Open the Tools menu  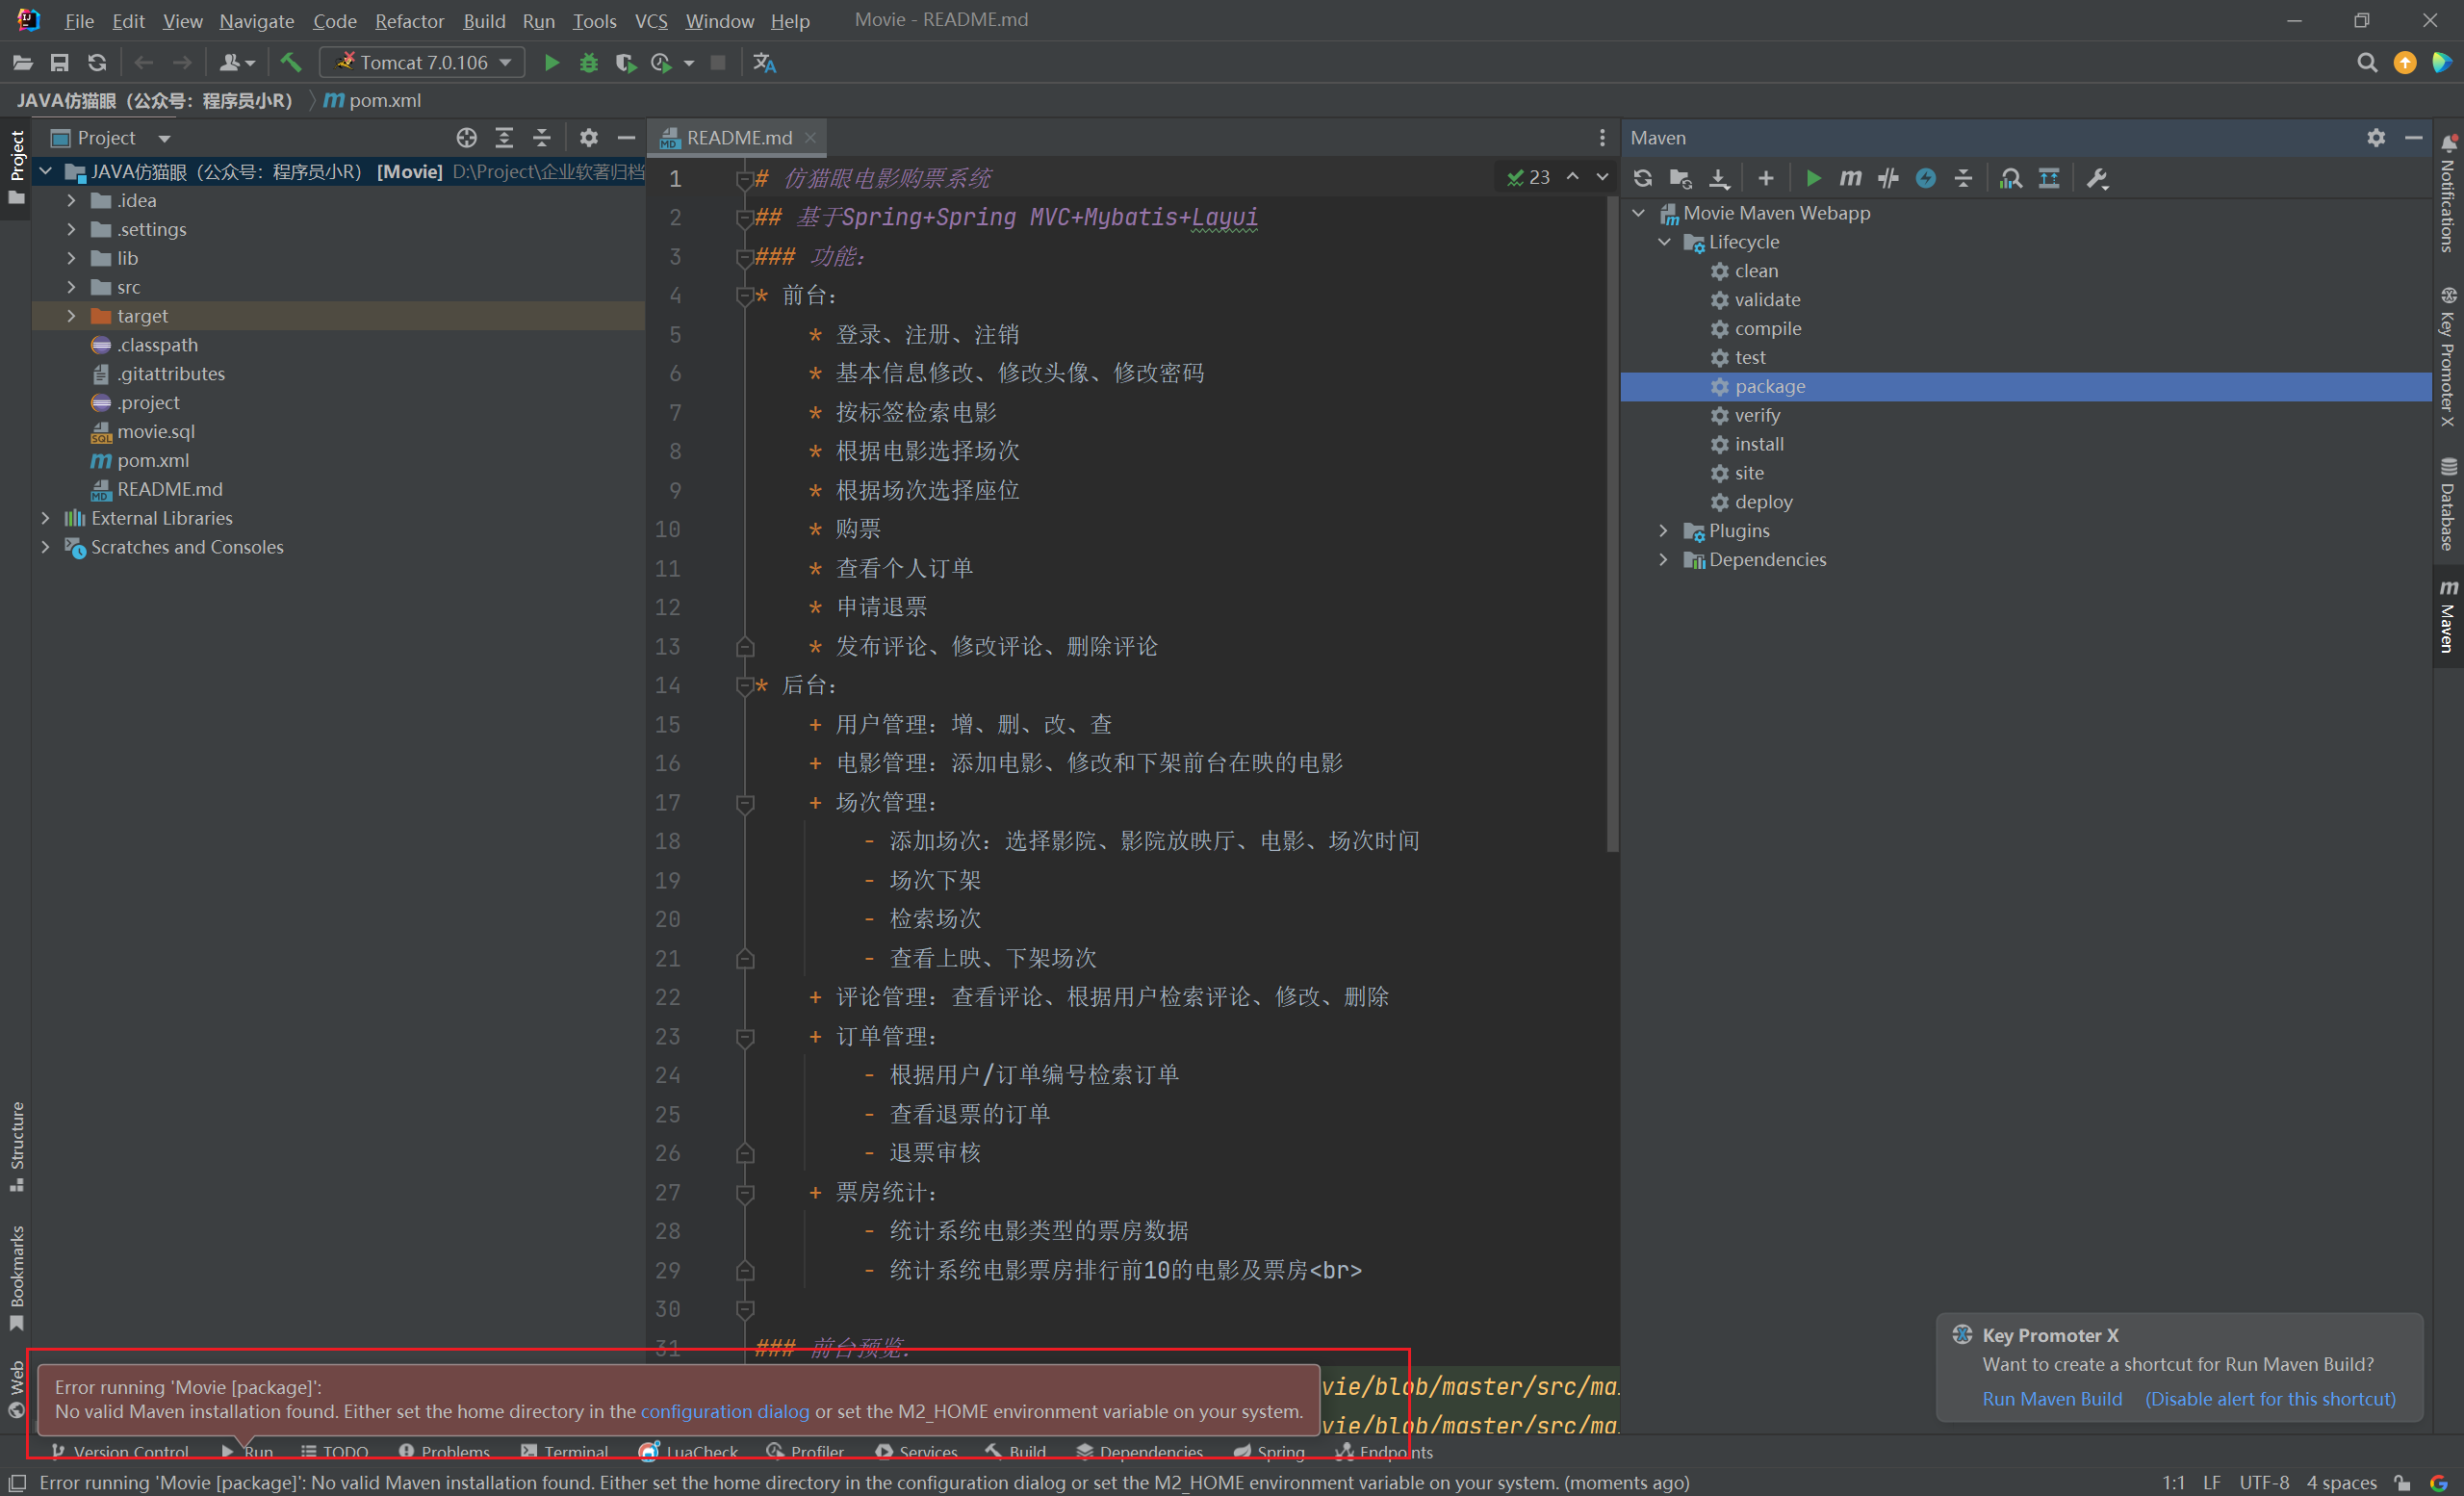[594, 21]
